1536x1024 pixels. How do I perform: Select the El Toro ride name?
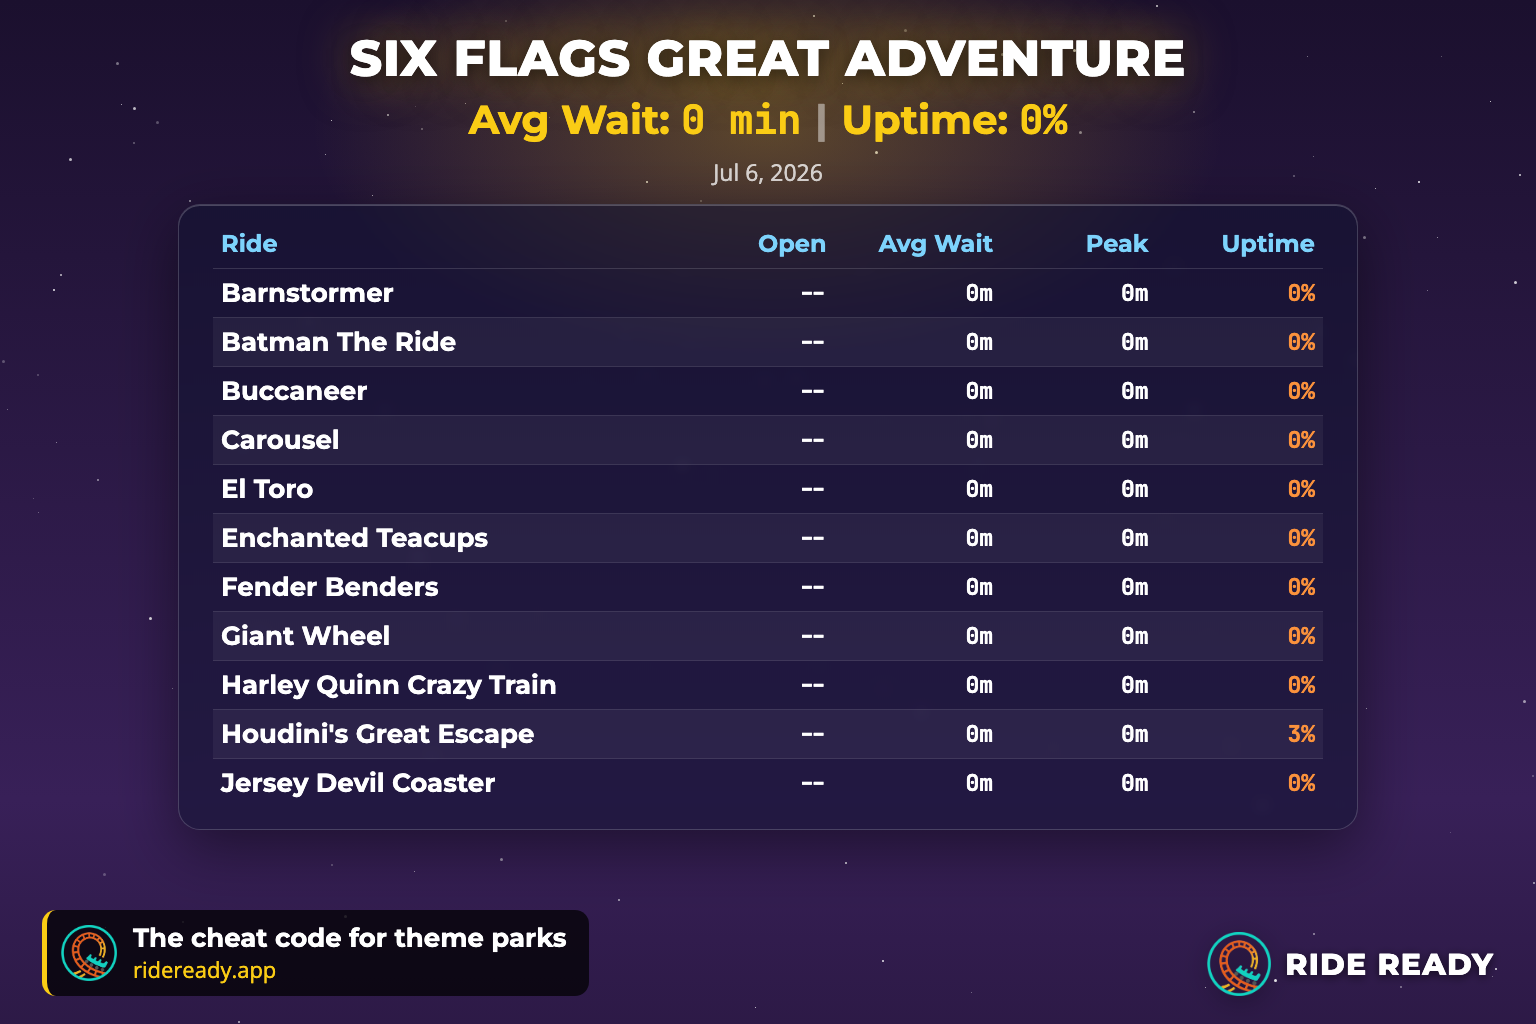click(x=267, y=489)
